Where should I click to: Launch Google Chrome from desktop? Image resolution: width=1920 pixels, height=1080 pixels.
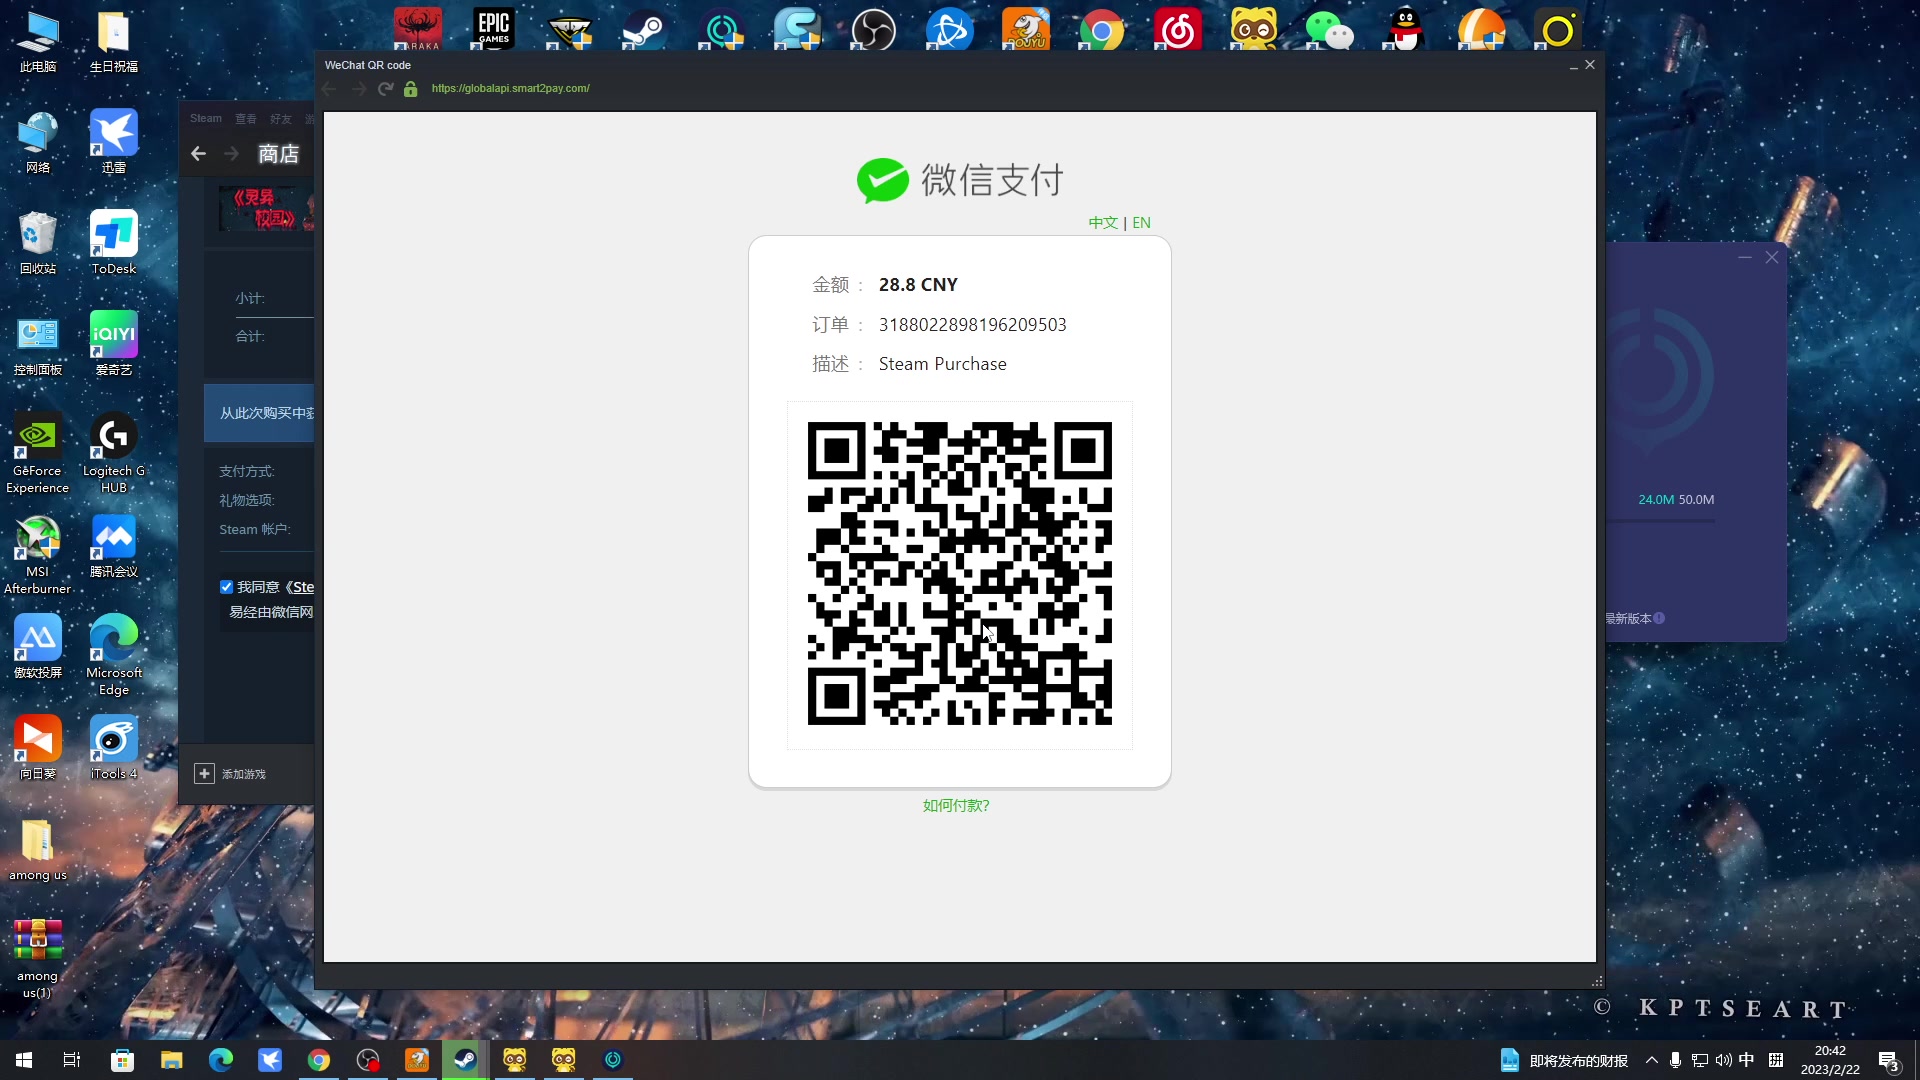[x=1101, y=28]
